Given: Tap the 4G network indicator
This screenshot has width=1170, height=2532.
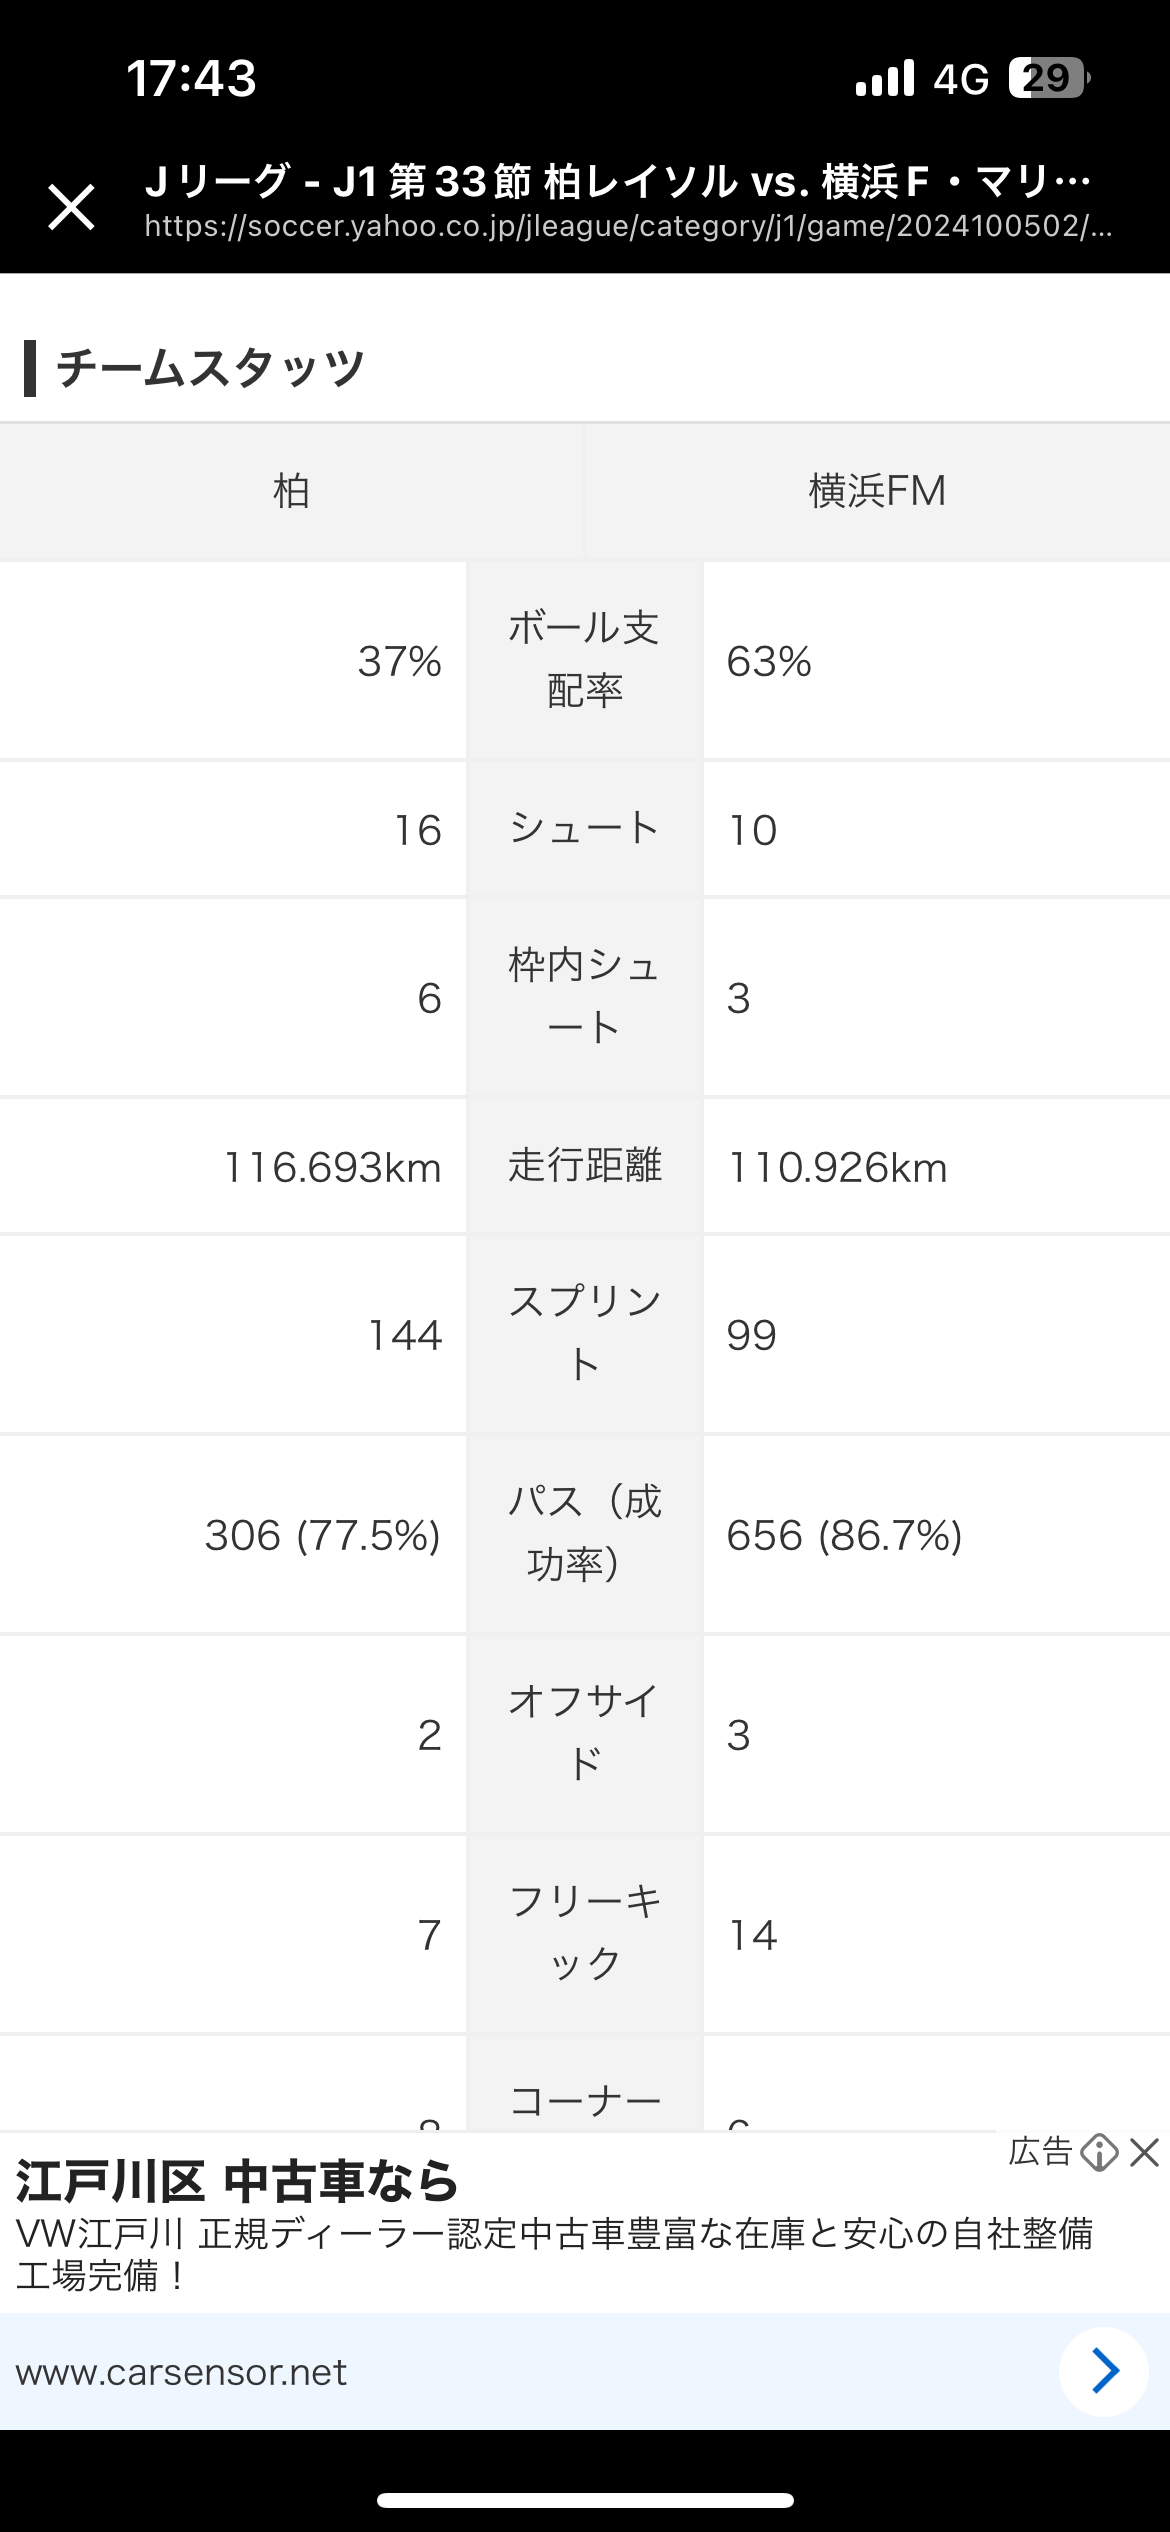Looking at the screenshot, I should click(960, 79).
